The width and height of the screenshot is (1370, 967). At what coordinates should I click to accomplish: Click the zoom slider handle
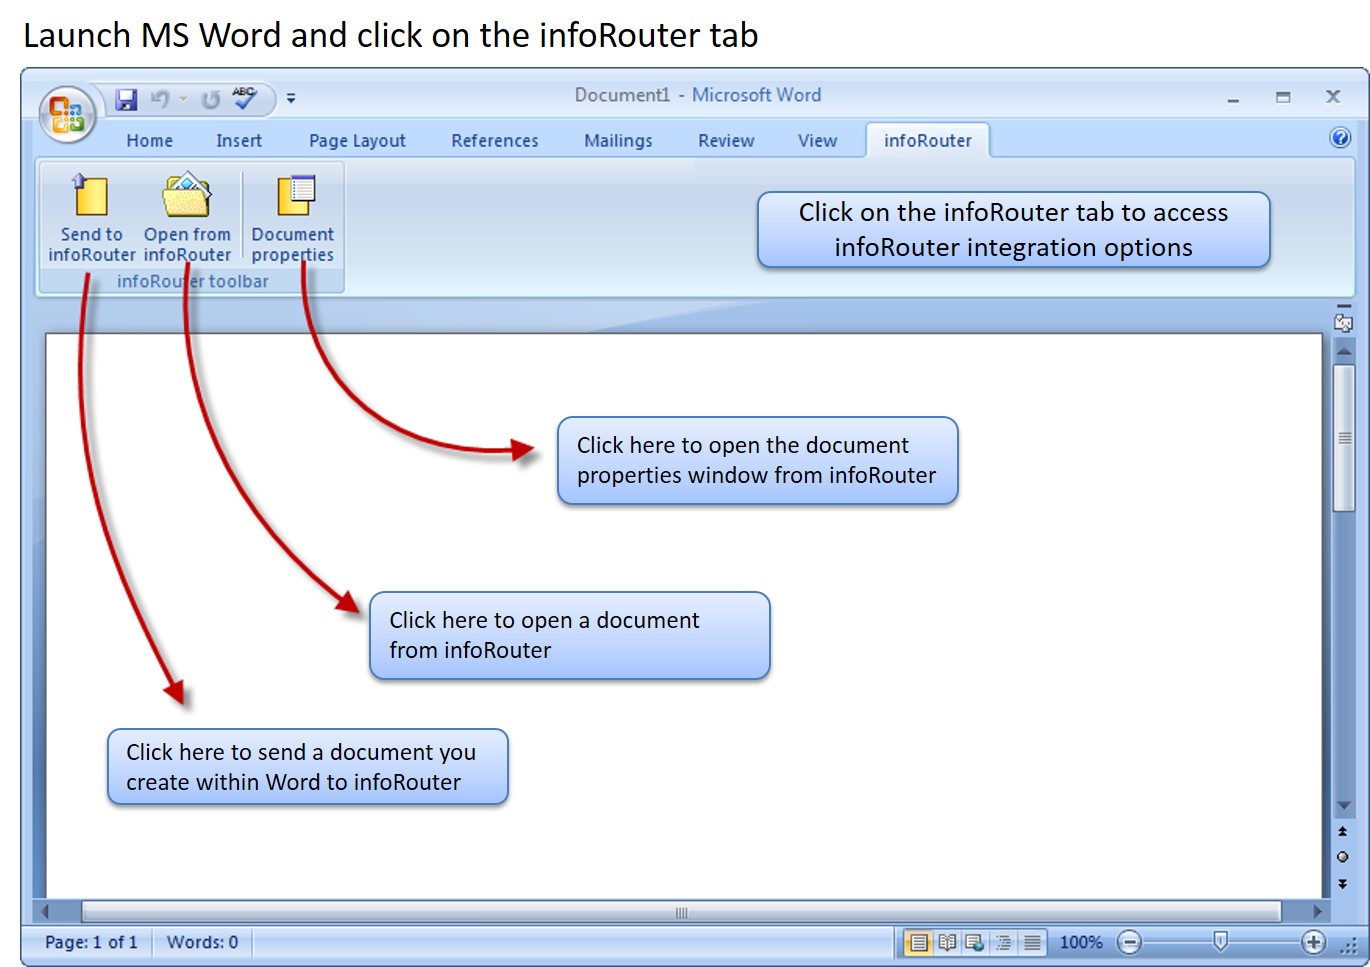[1220, 941]
